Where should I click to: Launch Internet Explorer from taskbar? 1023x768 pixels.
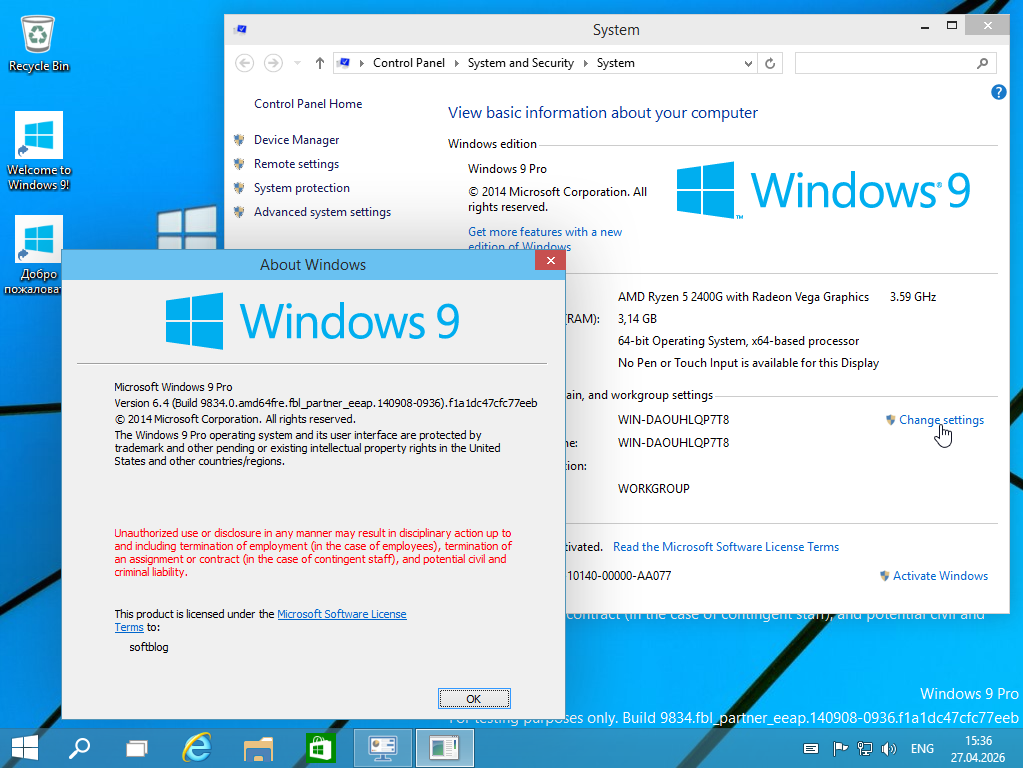coord(196,748)
